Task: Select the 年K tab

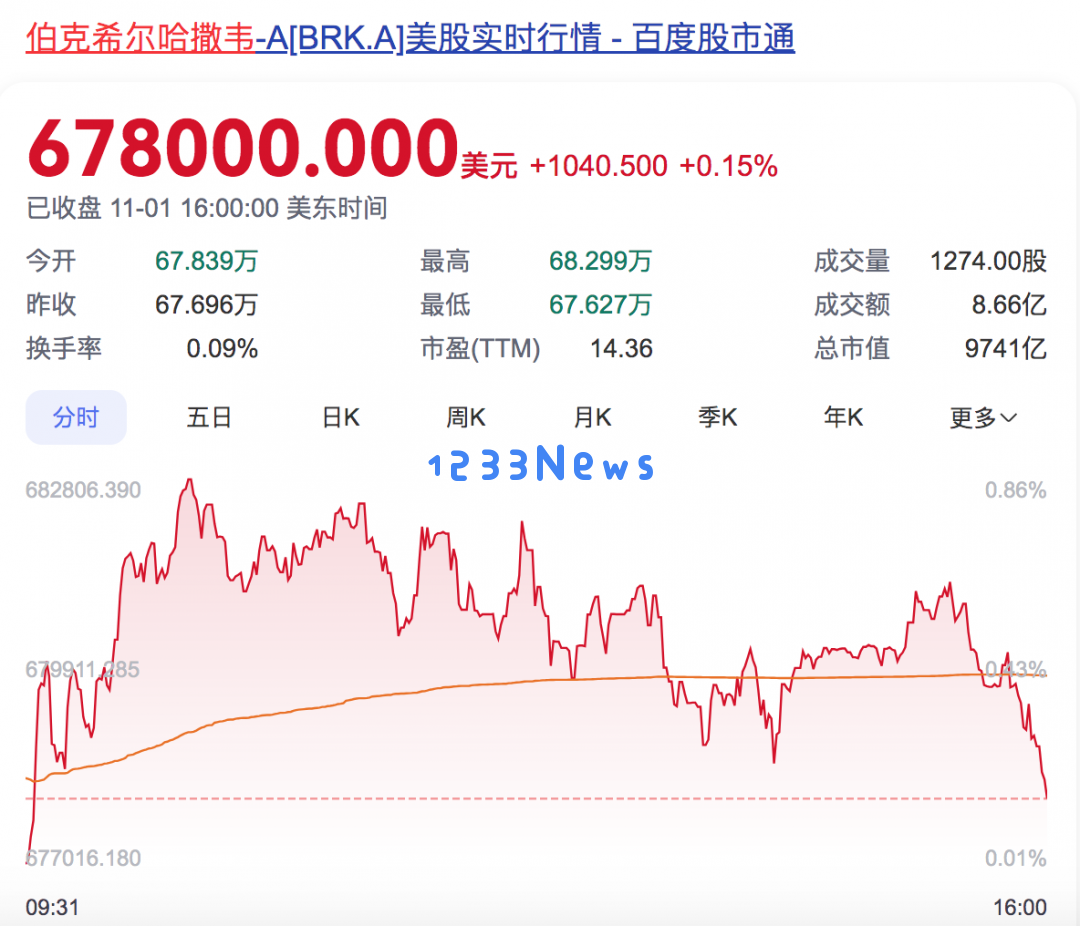Action: (x=843, y=418)
